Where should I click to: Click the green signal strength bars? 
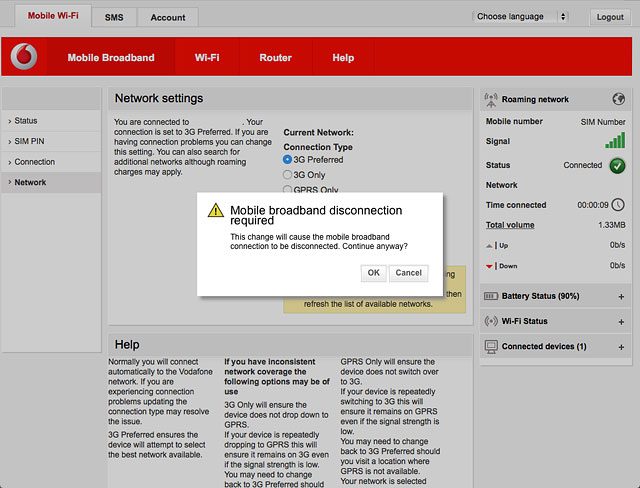coord(615,140)
